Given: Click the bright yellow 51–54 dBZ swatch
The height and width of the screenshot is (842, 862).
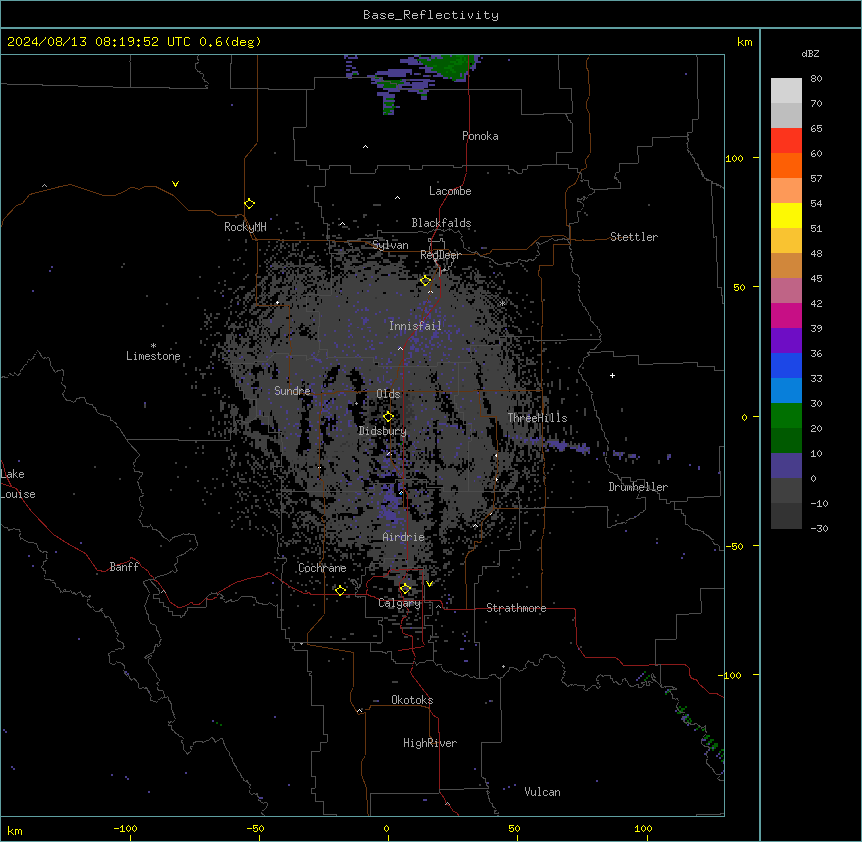Looking at the screenshot, I should (x=786, y=215).
